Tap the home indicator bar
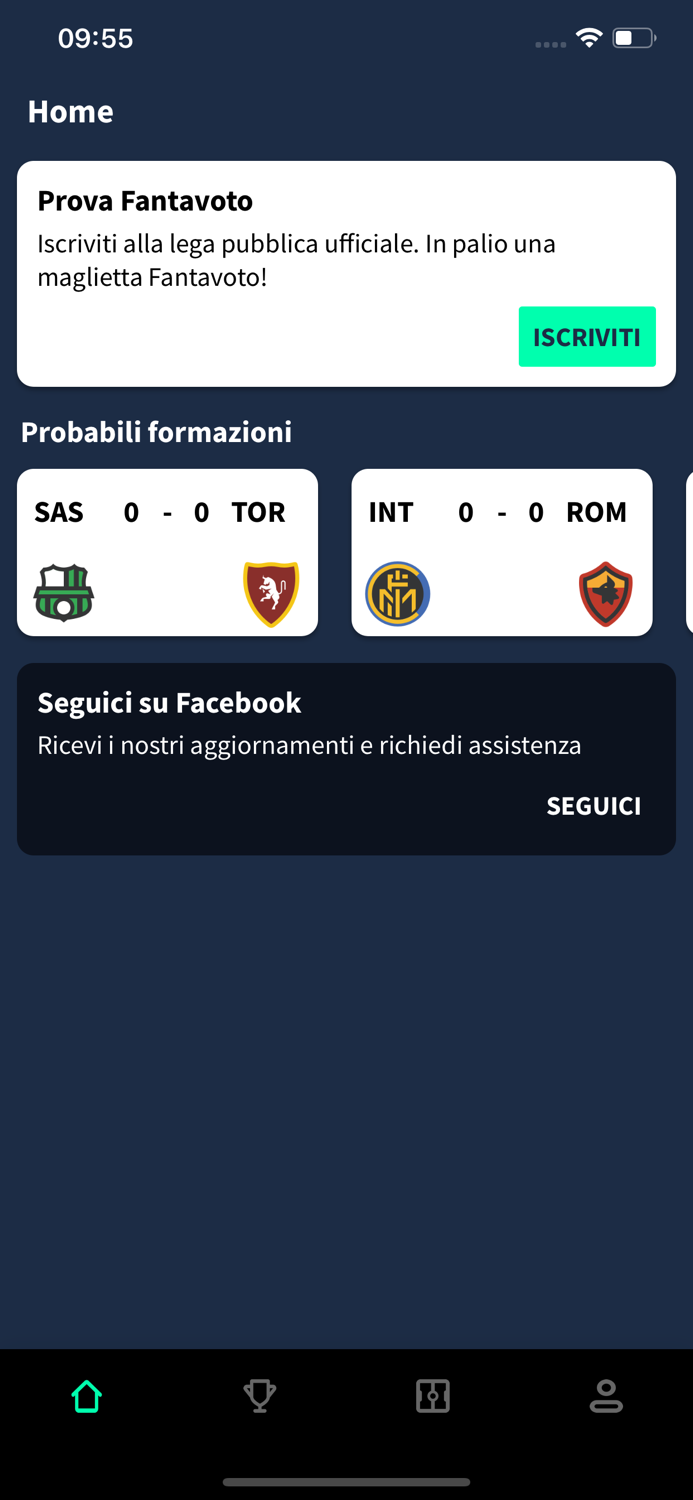693x1500 pixels. tap(346, 1483)
